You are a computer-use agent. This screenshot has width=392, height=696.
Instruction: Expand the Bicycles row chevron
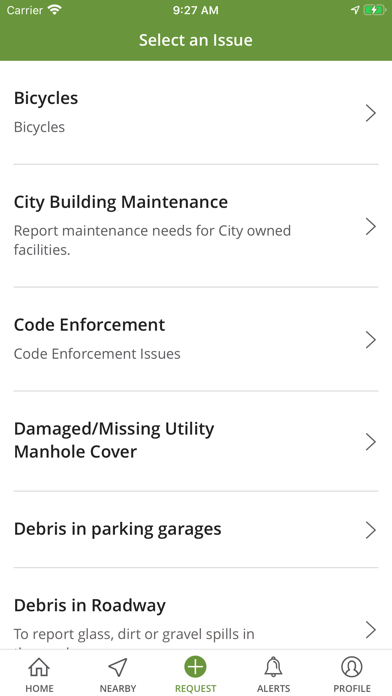pyautogui.click(x=371, y=113)
